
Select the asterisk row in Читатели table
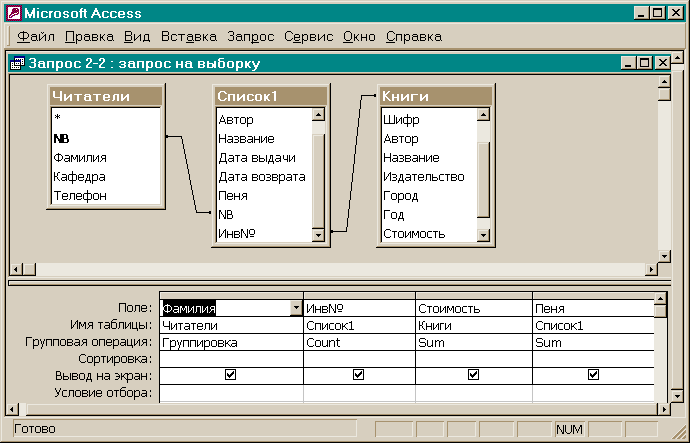click(x=106, y=118)
